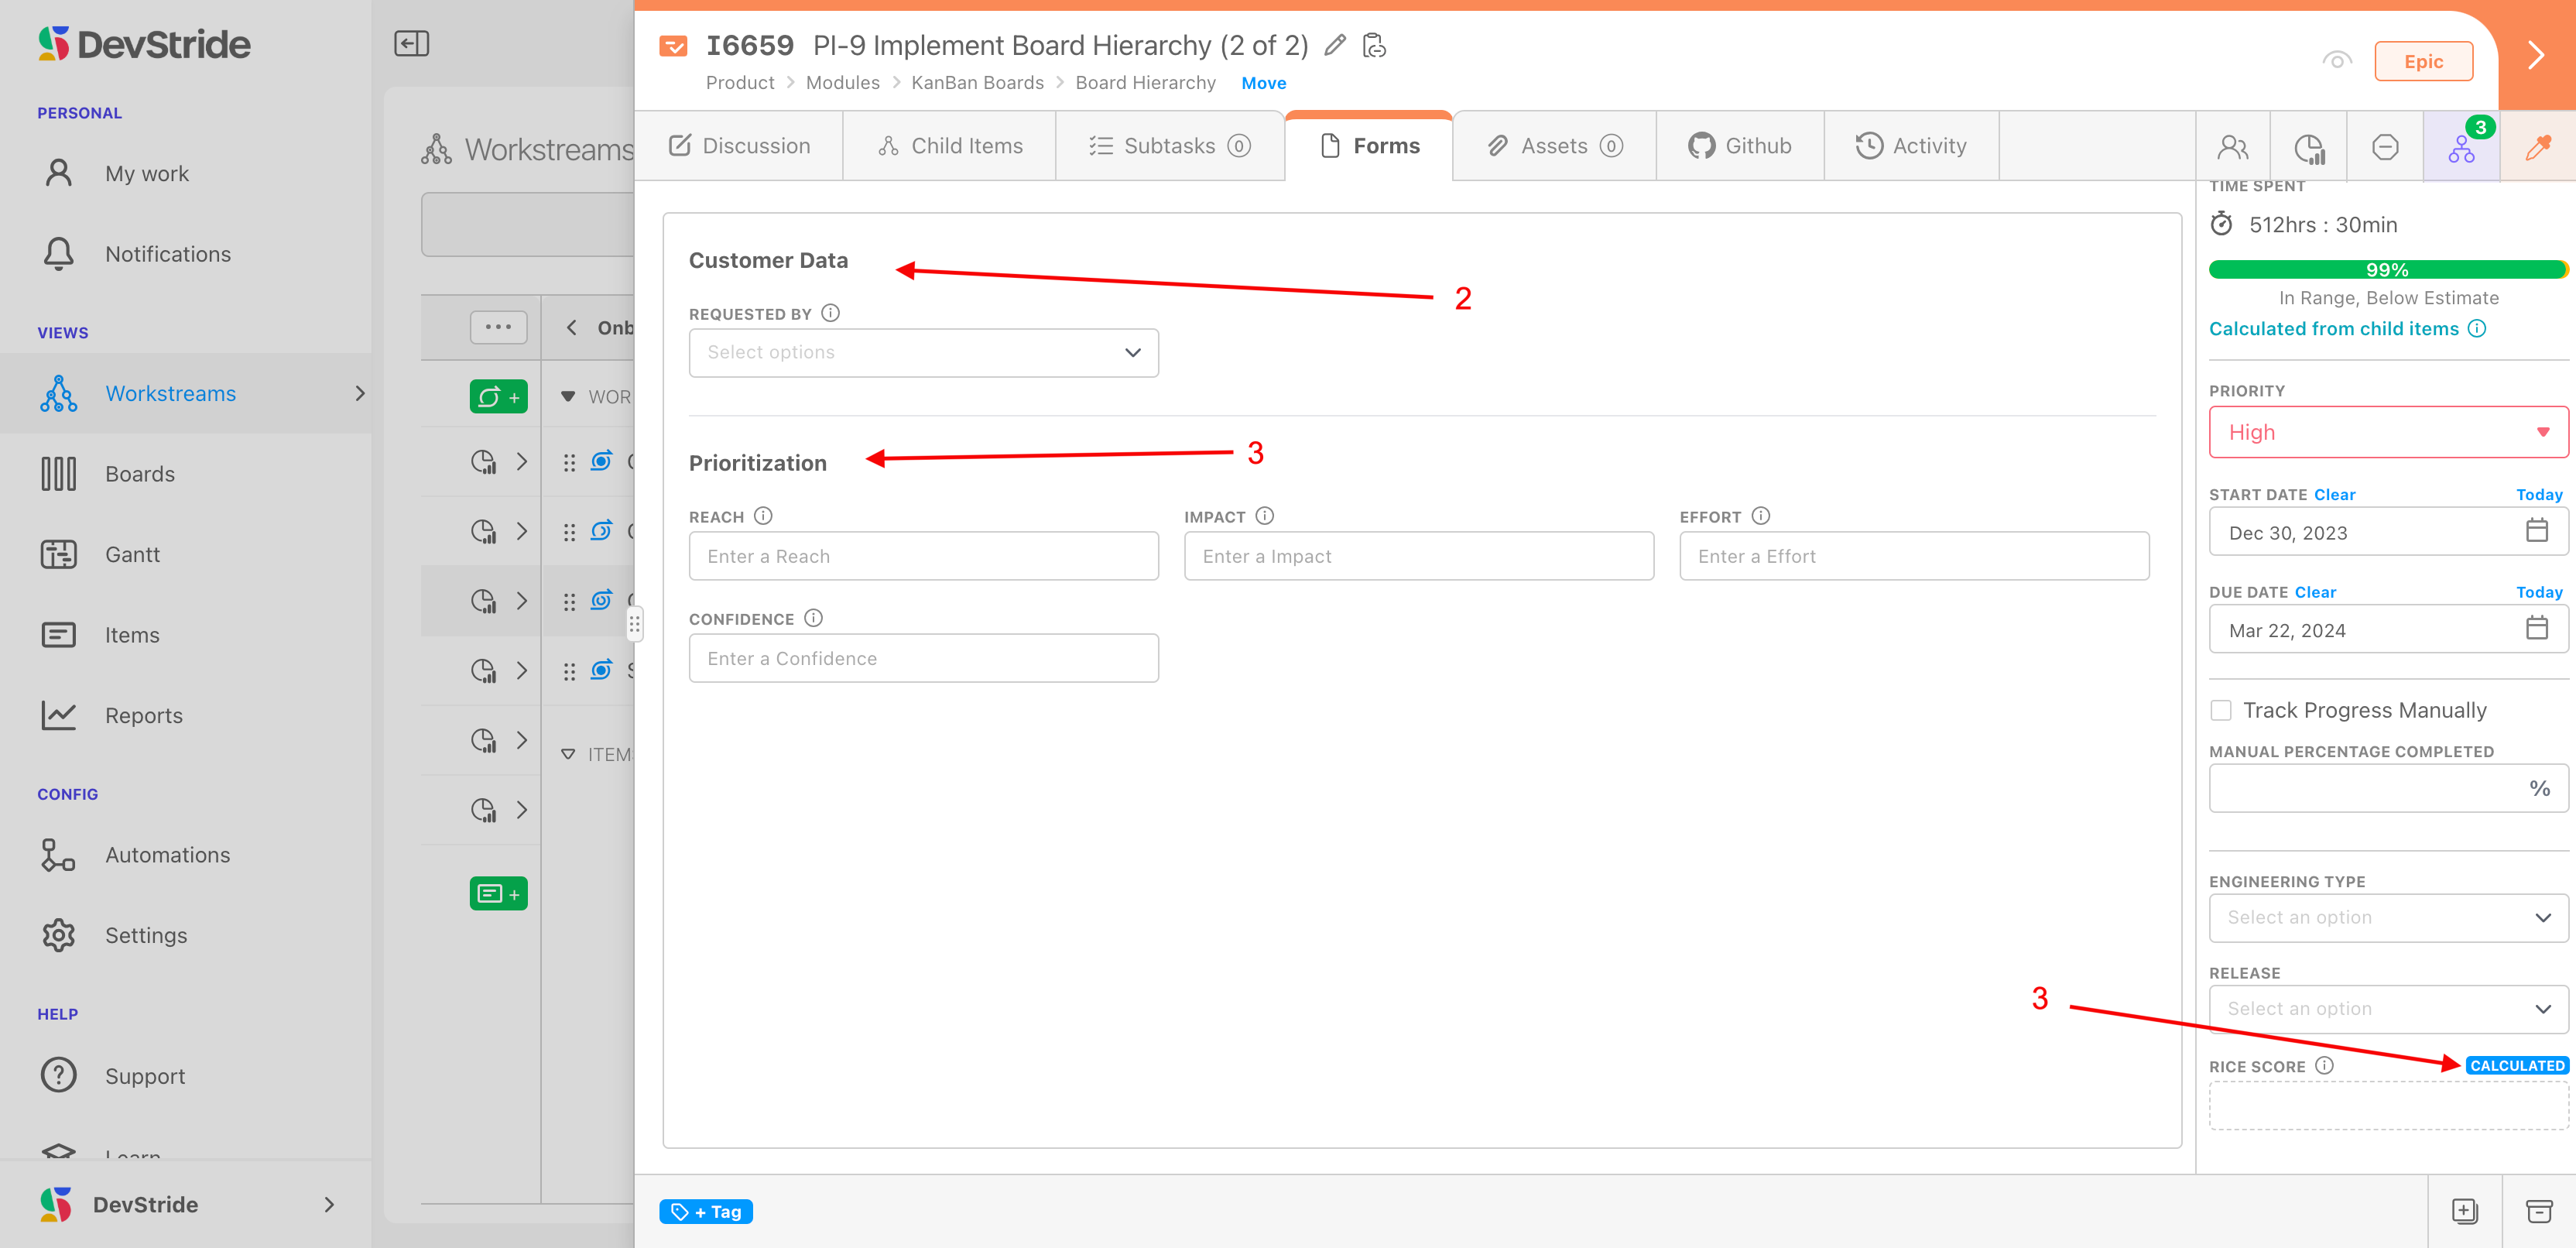Viewport: 2576px width, 1248px height.
Task: Collapse the WOR workstream triangle
Action: (567, 396)
